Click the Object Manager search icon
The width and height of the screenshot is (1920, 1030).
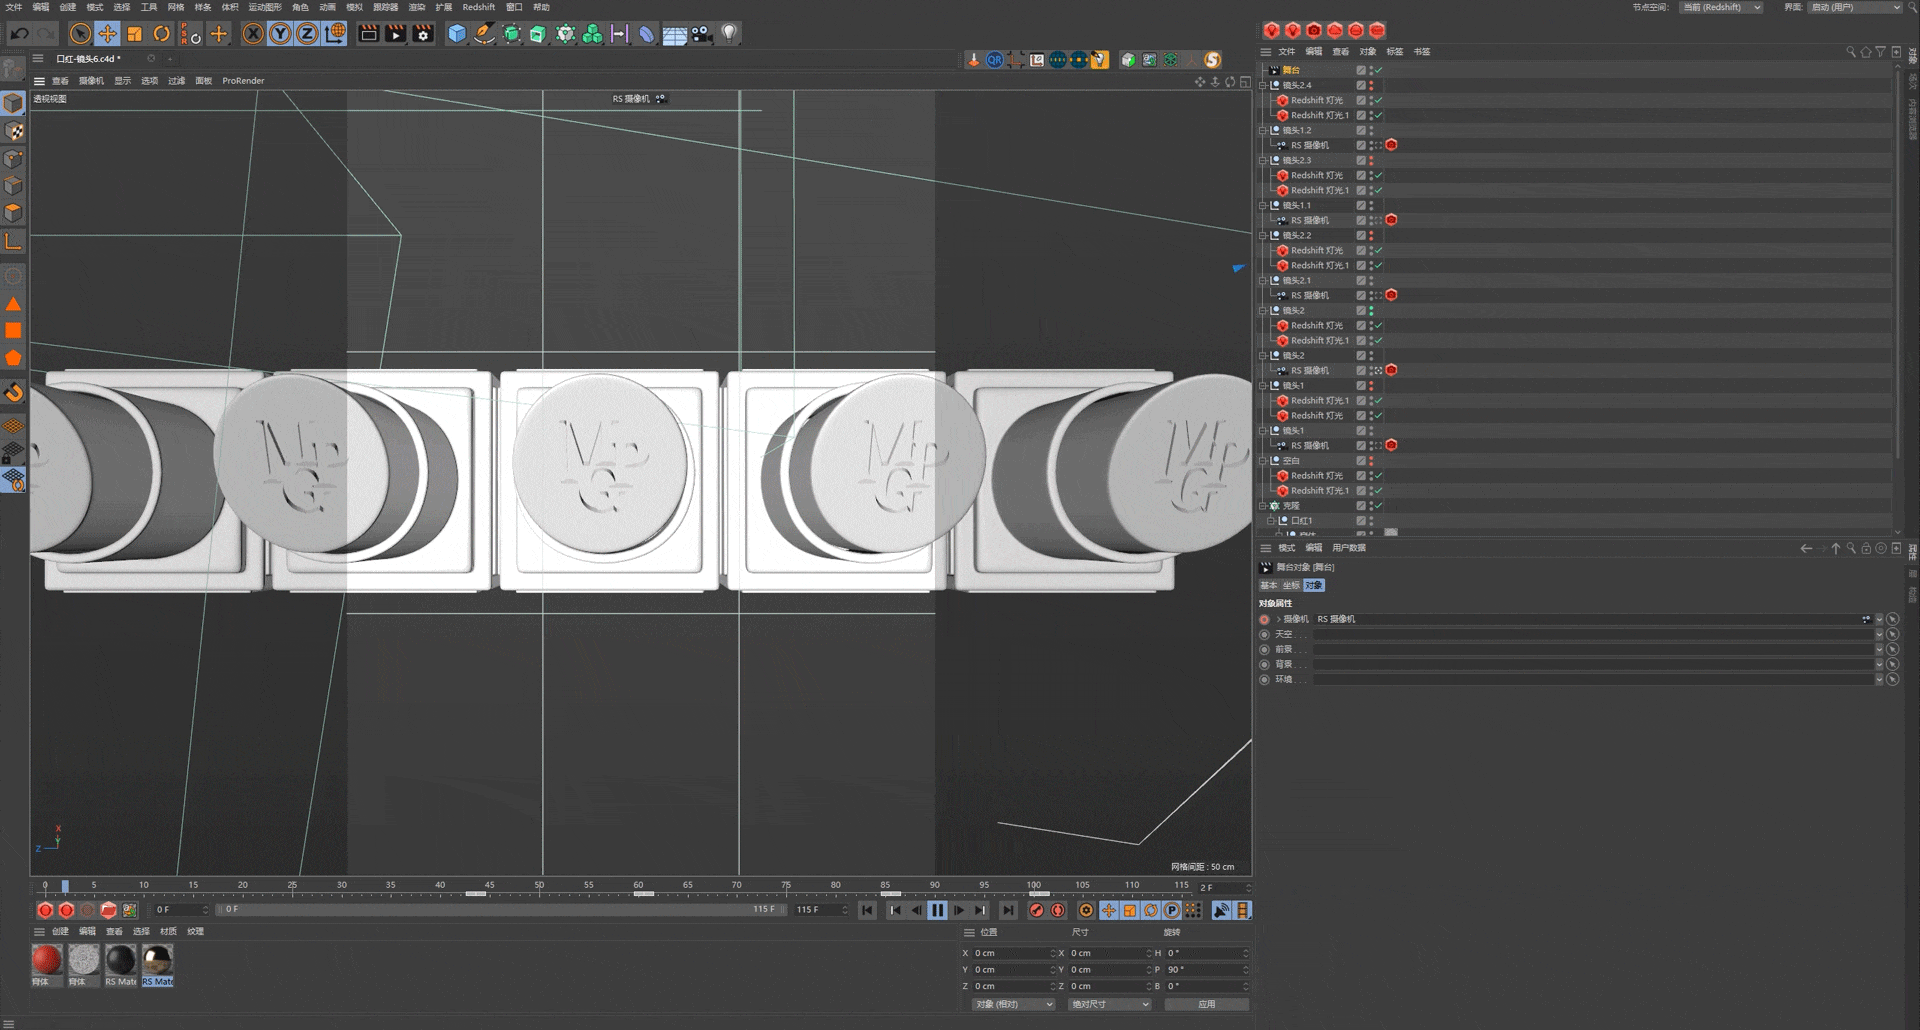point(1851,52)
